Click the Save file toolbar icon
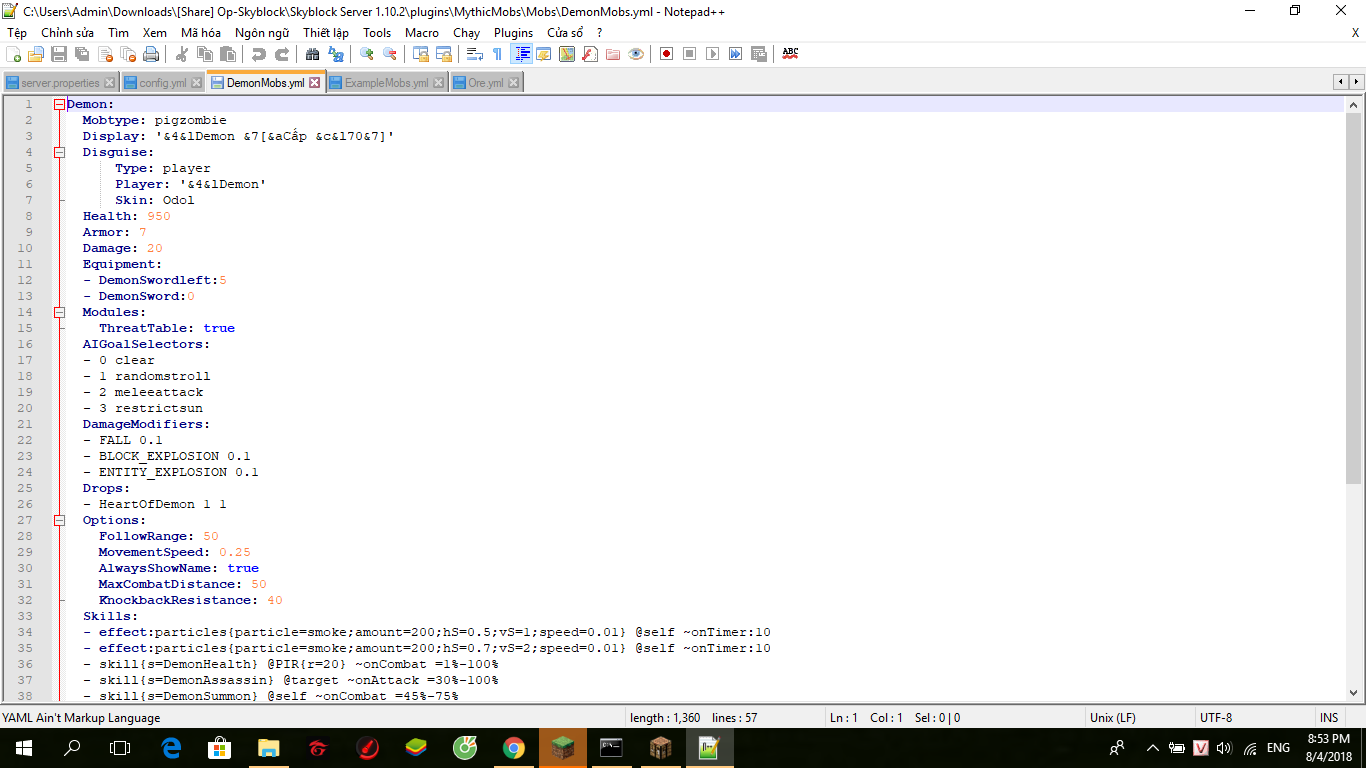The width and height of the screenshot is (1366, 768). [59, 54]
